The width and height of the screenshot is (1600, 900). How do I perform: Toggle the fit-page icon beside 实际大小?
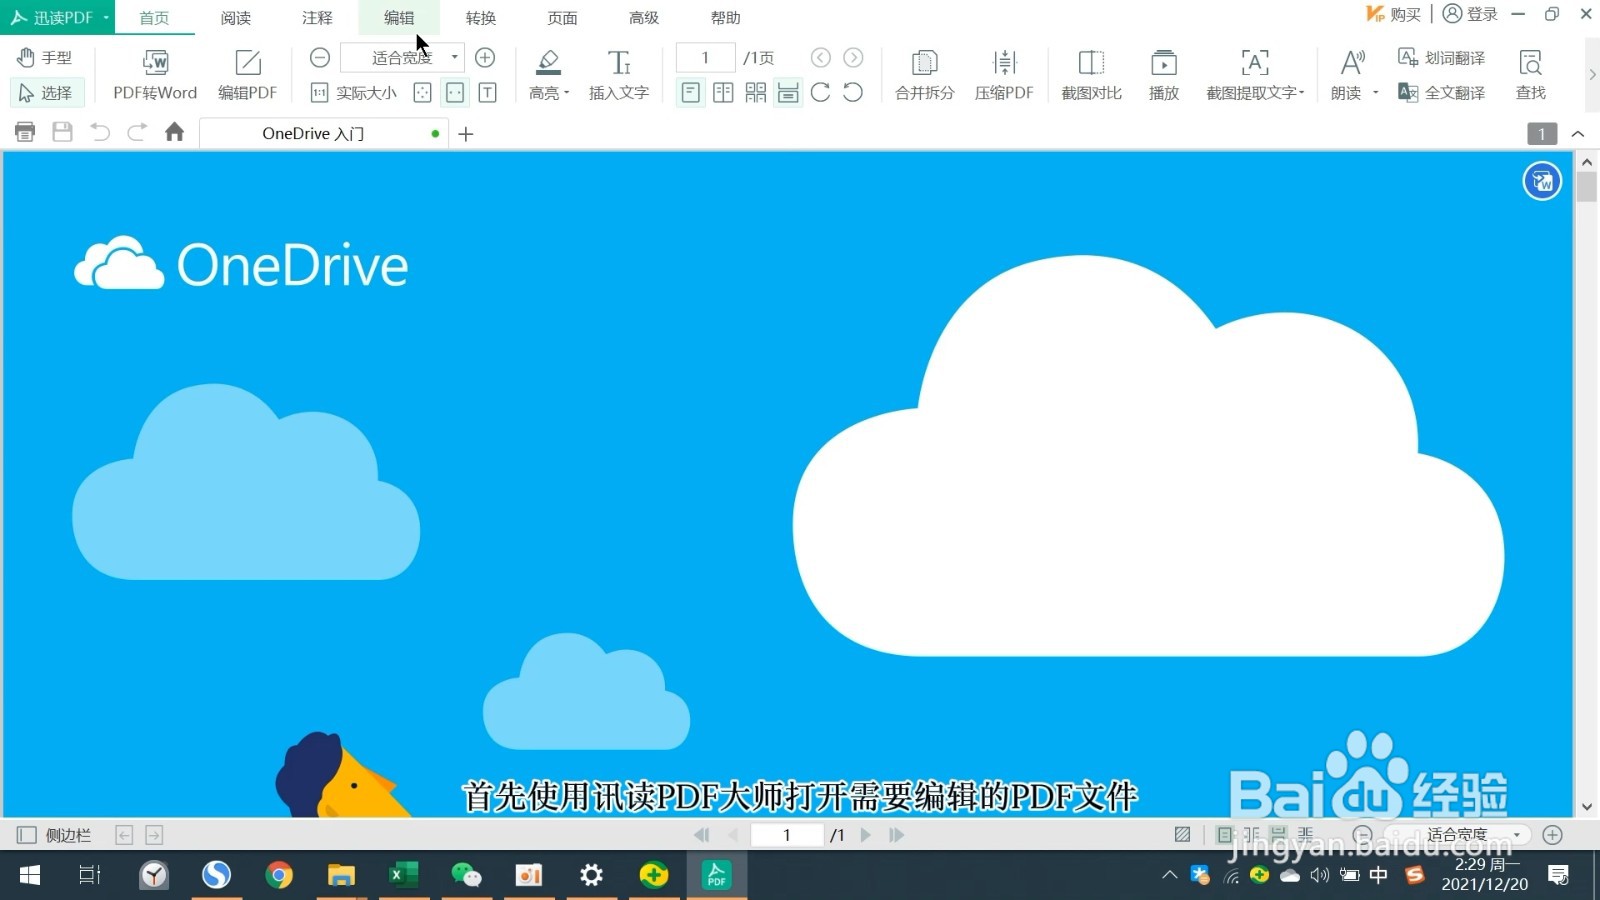(x=422, y=93)
